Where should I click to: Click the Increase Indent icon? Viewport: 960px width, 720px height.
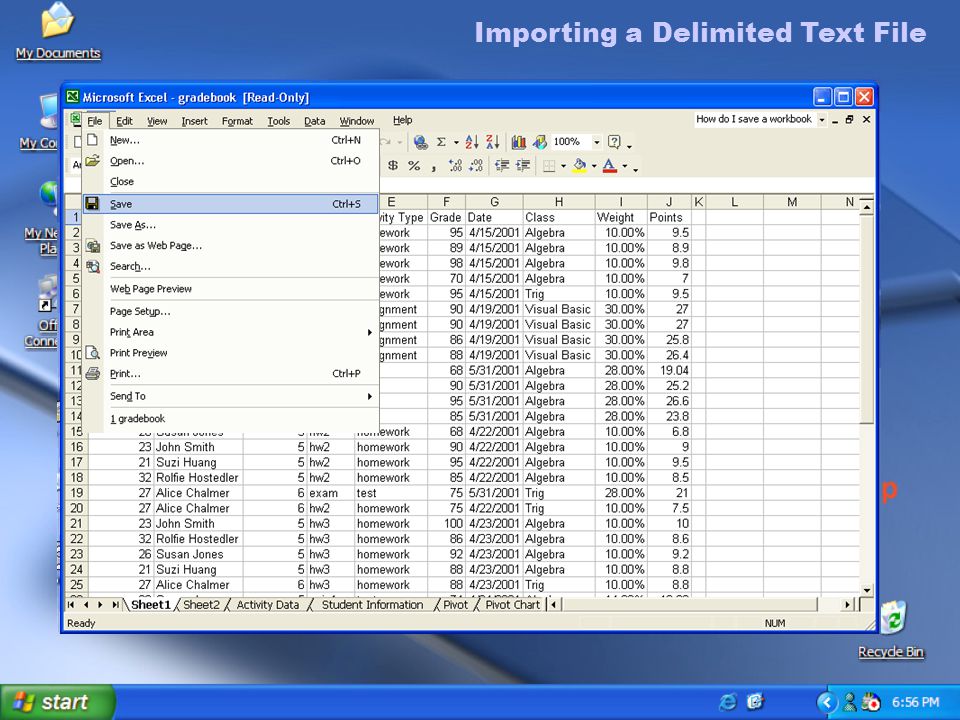pyautogui.click(x=523, y=166)
